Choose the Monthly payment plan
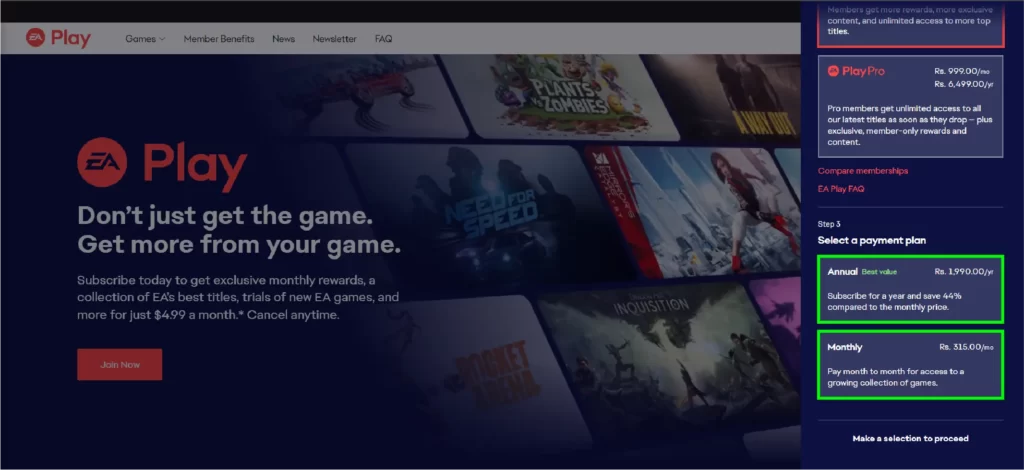 click(x=910, y=365)
